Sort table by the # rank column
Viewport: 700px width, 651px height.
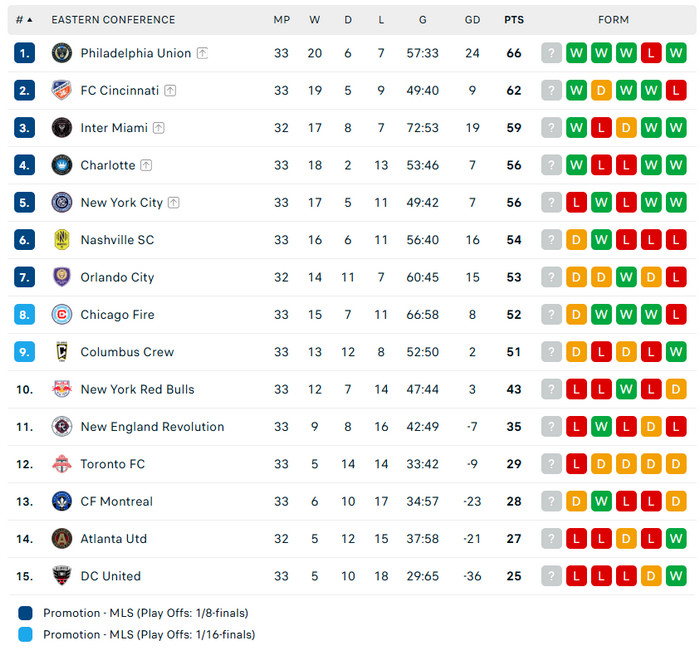point(24,20)
